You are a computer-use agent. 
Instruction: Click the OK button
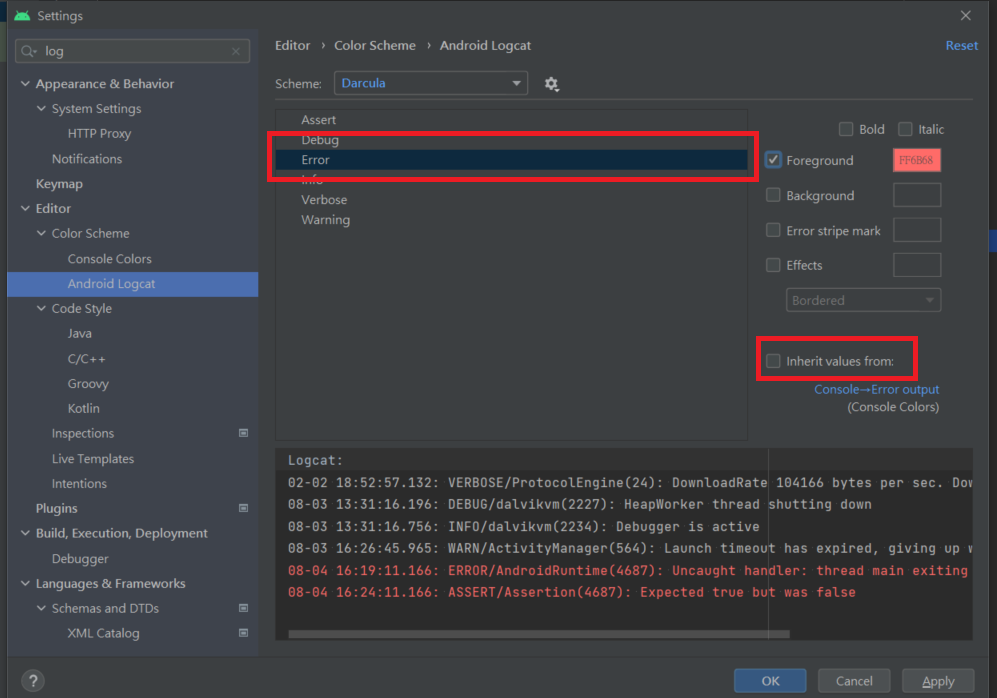pyautogui.click(x=770, y=681)
